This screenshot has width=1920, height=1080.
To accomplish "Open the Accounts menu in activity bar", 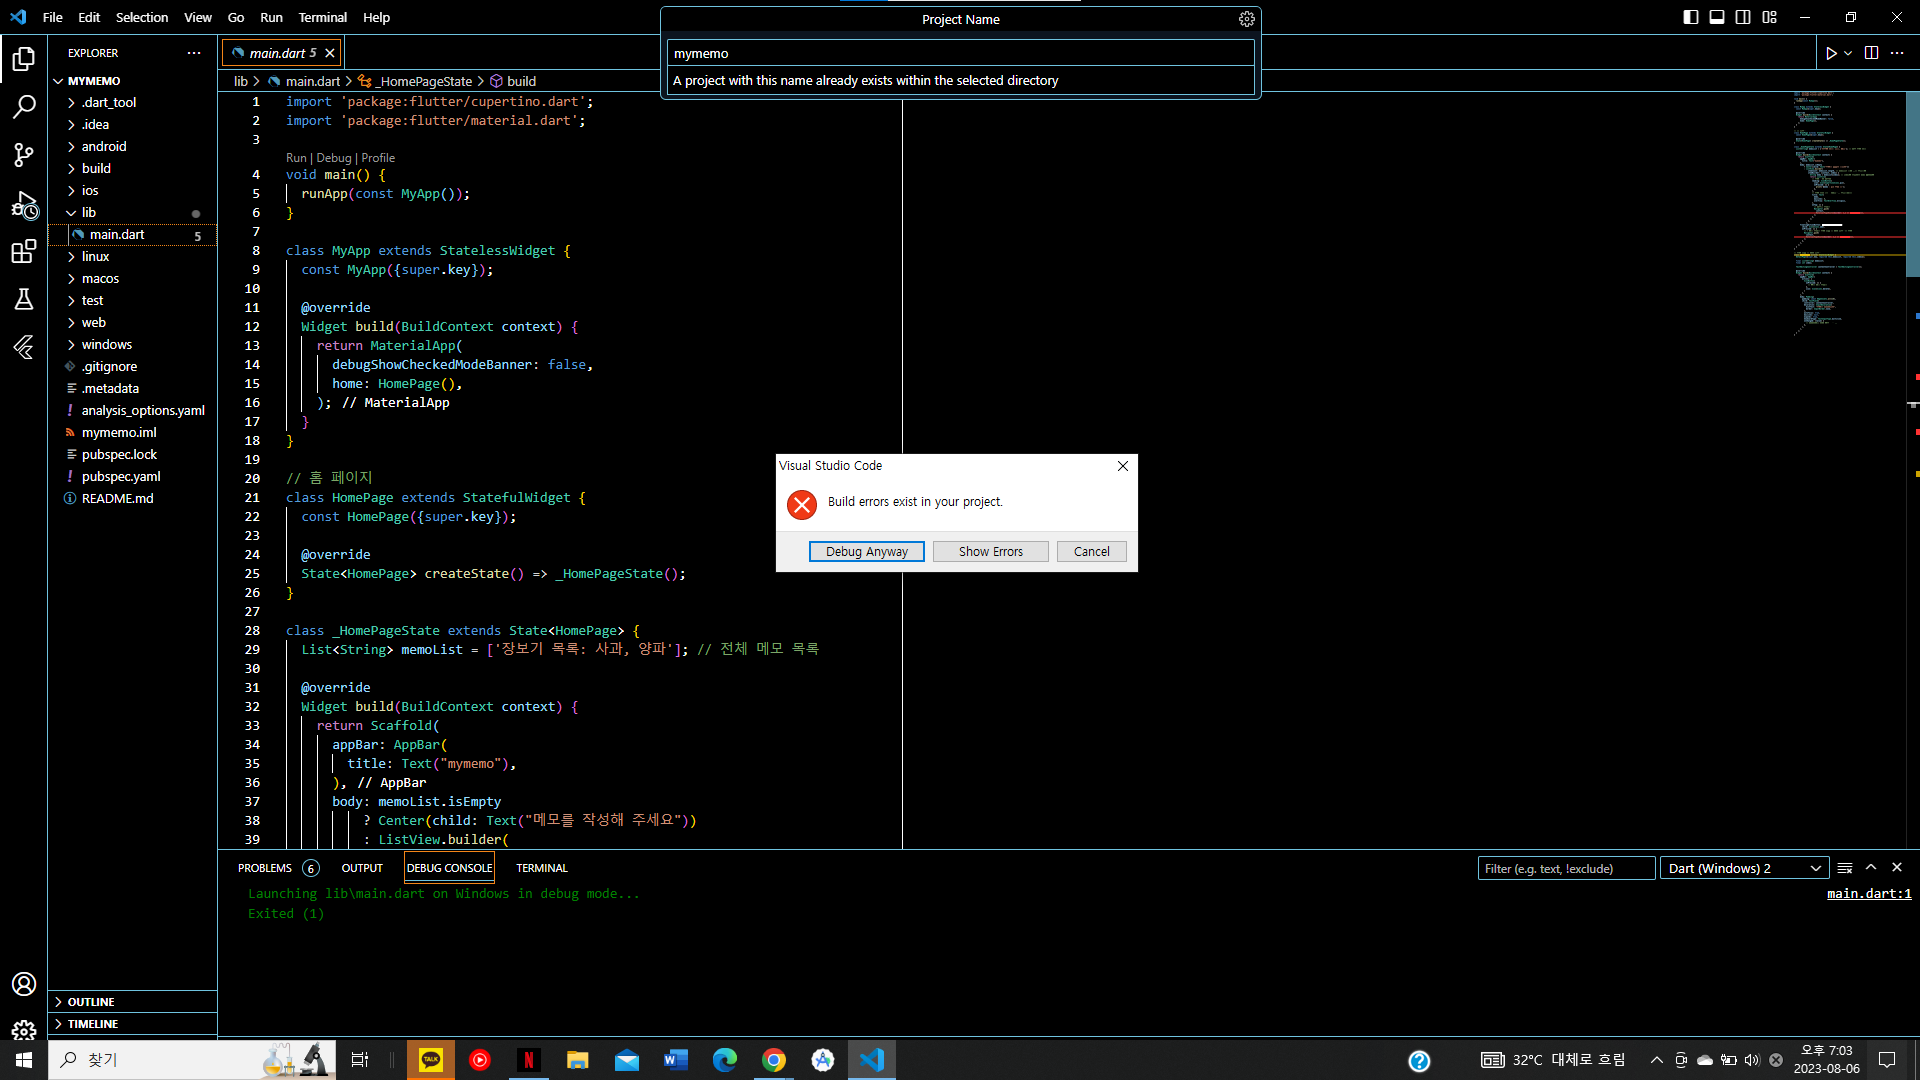I will pos(24,984).
